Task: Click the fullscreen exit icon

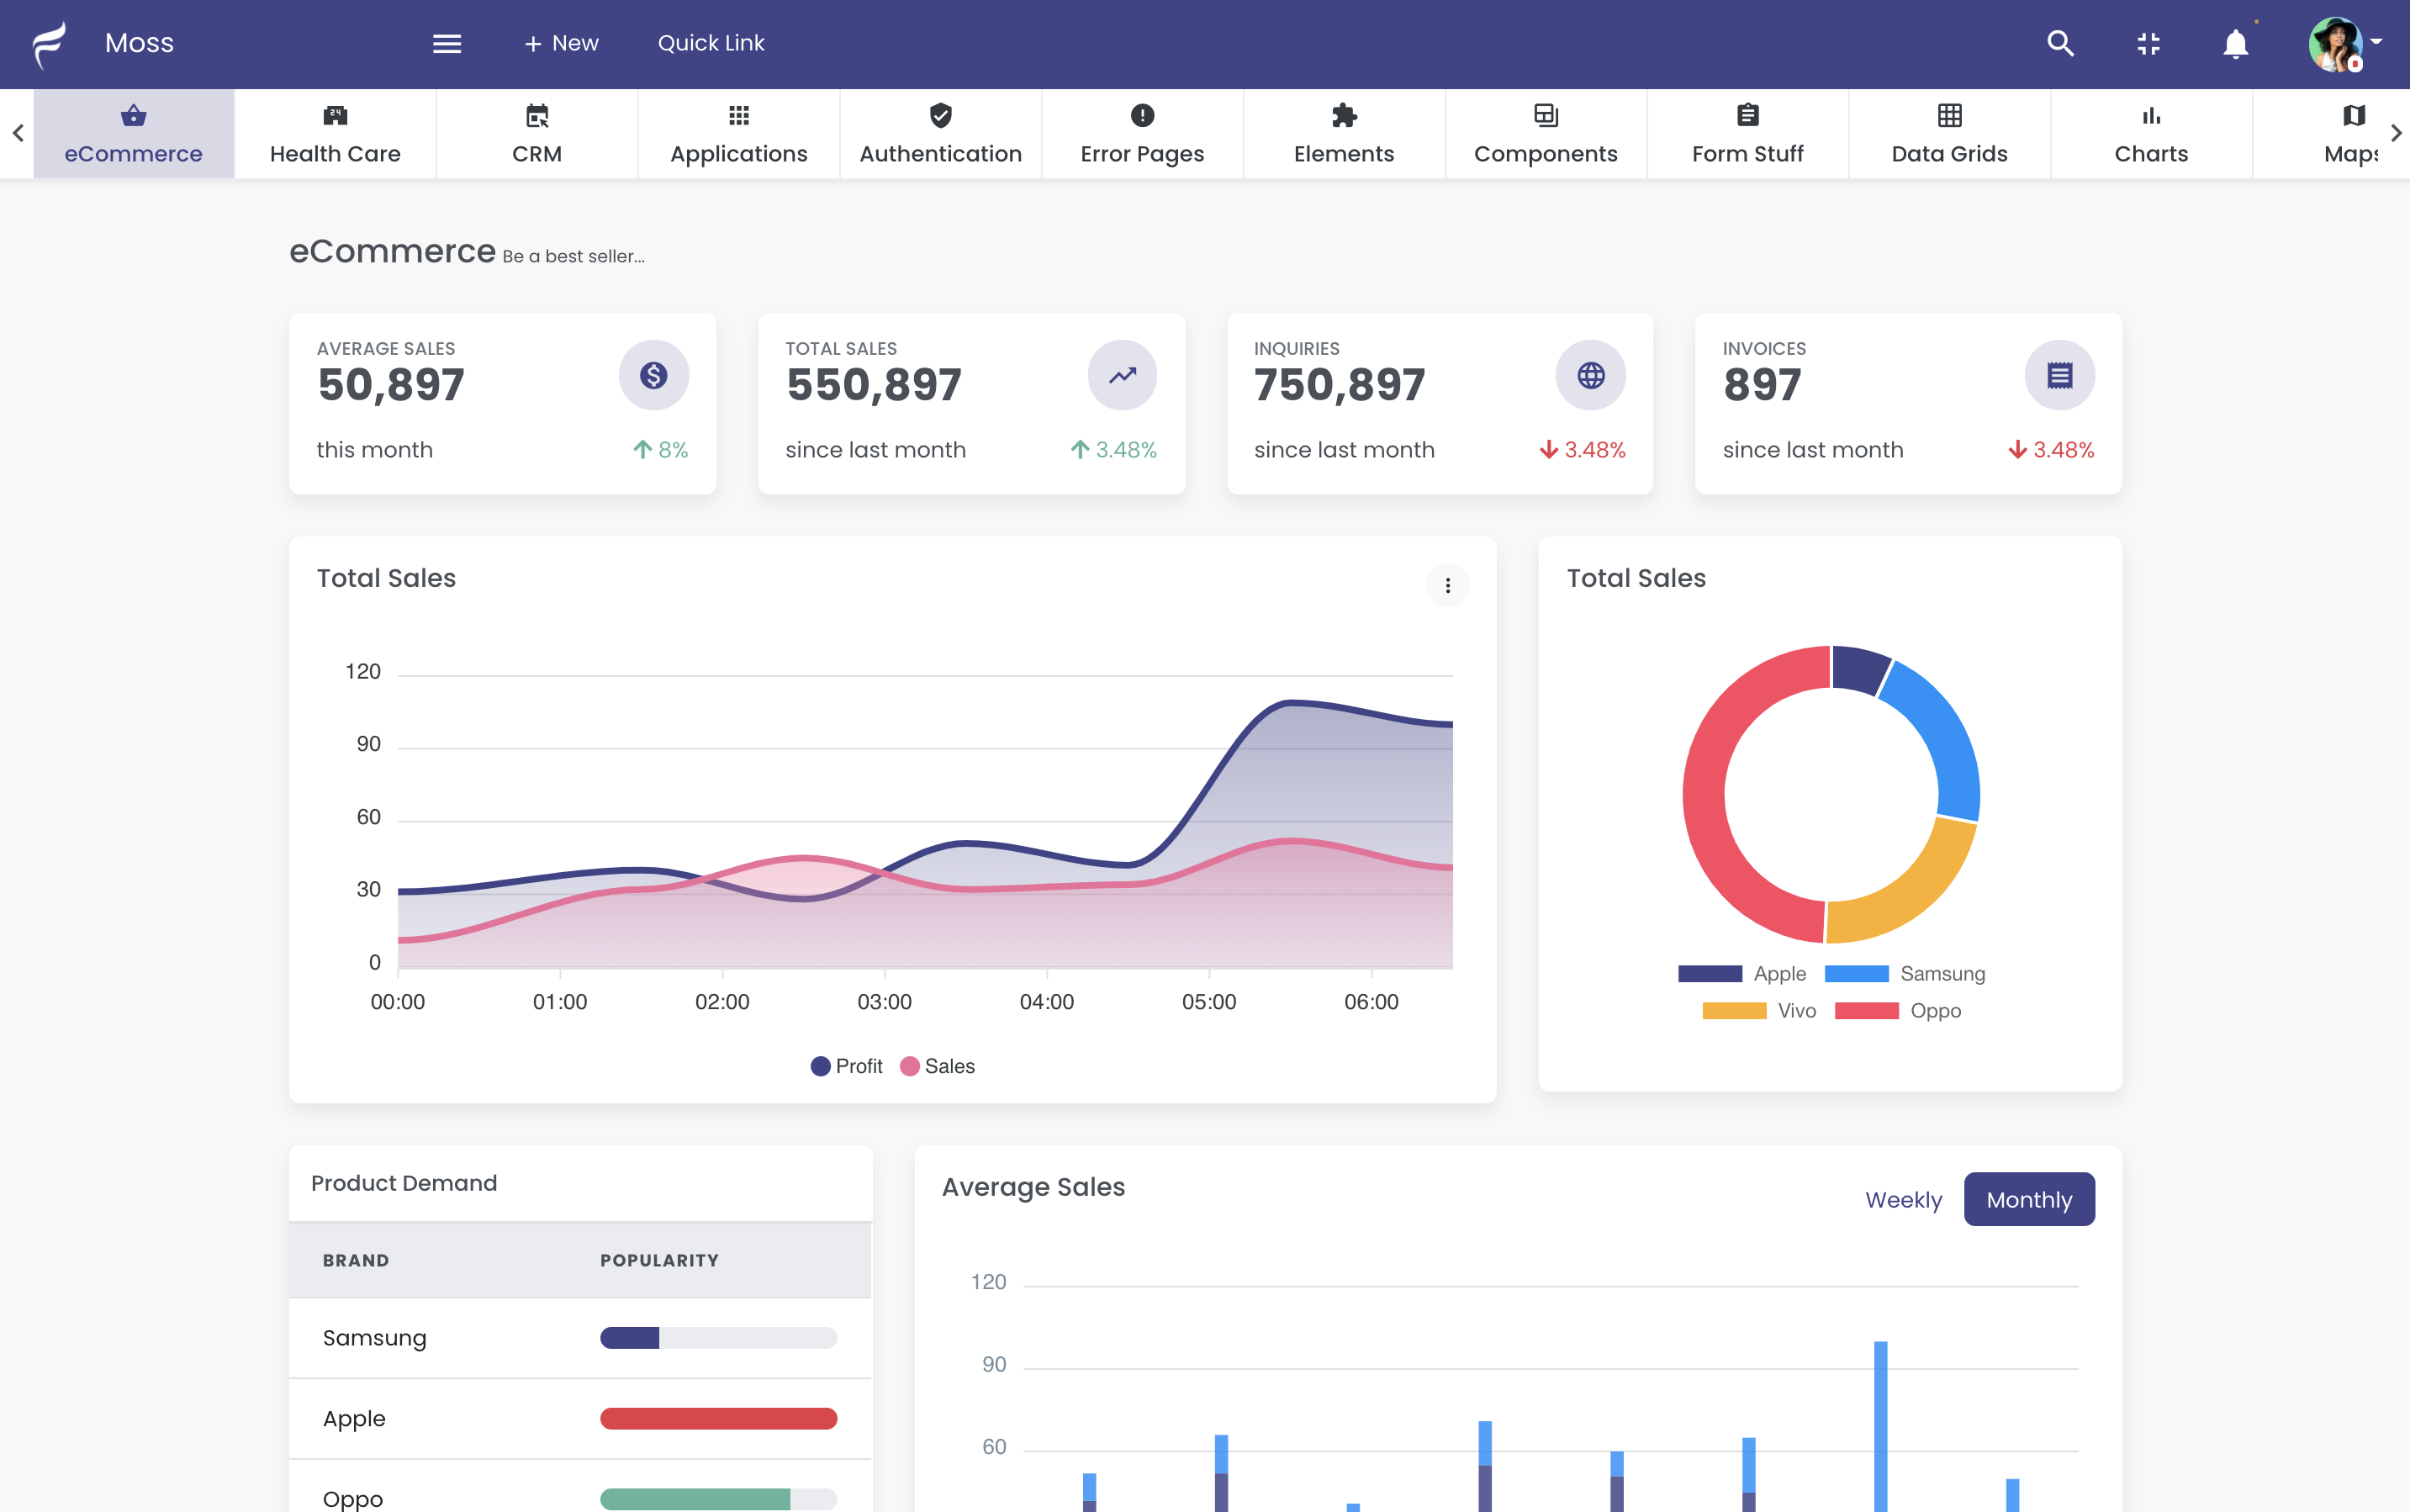Action: [x=2148, y=43]
